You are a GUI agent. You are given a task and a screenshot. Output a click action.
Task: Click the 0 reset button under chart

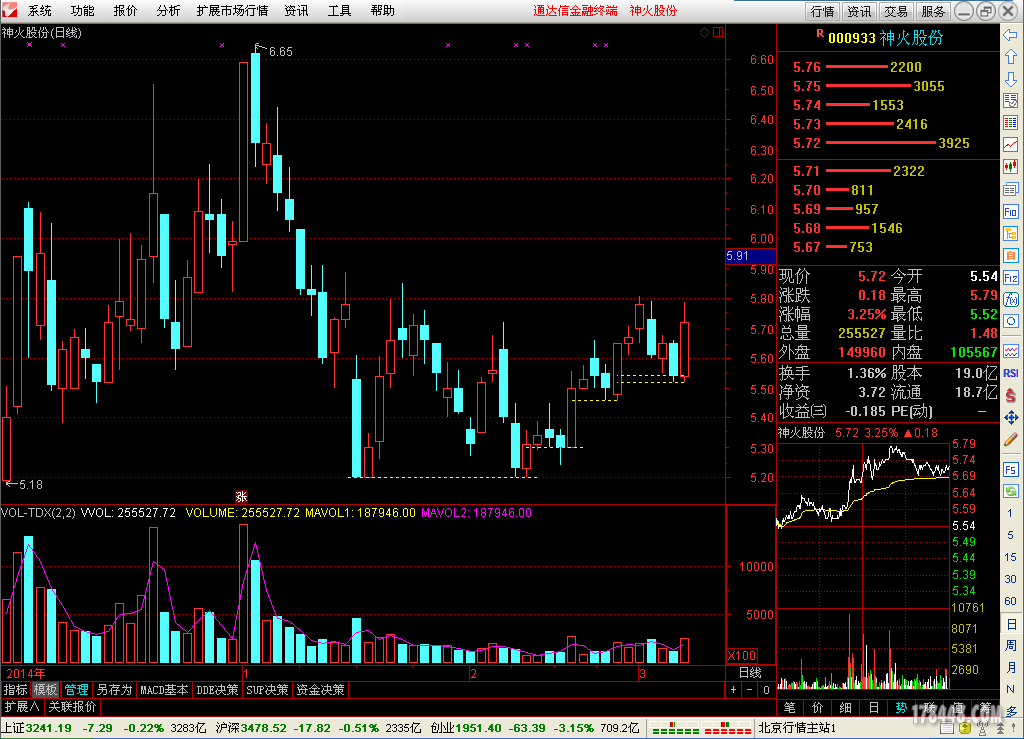766,689
